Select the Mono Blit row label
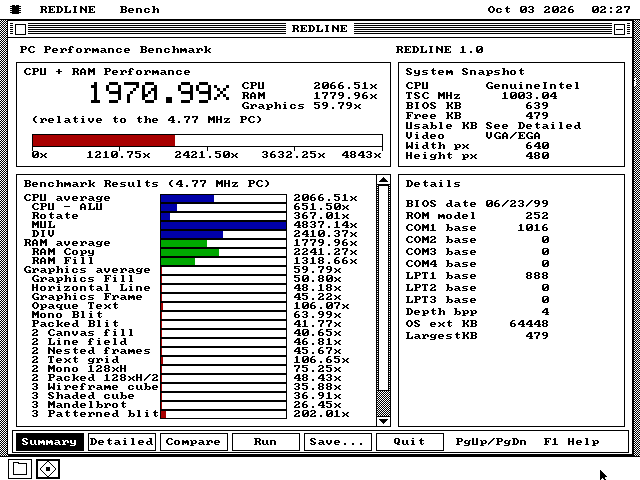This screenshot has height=480, width=640. click(x=67, y=315)
